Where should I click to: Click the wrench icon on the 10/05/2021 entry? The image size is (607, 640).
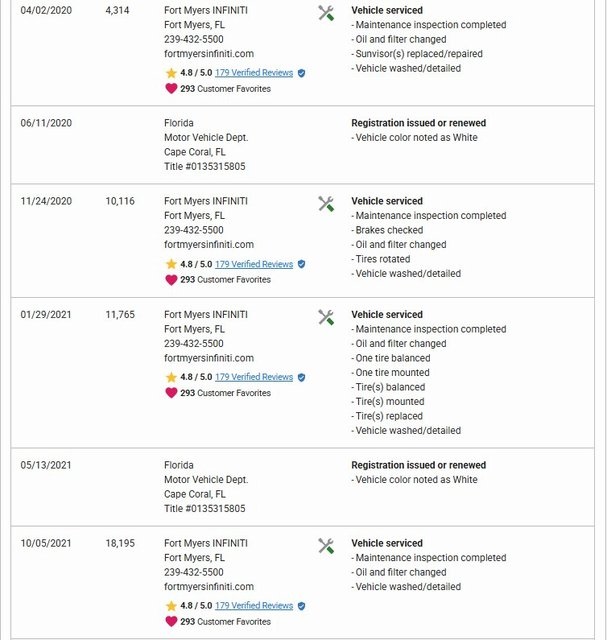(326, 546)
